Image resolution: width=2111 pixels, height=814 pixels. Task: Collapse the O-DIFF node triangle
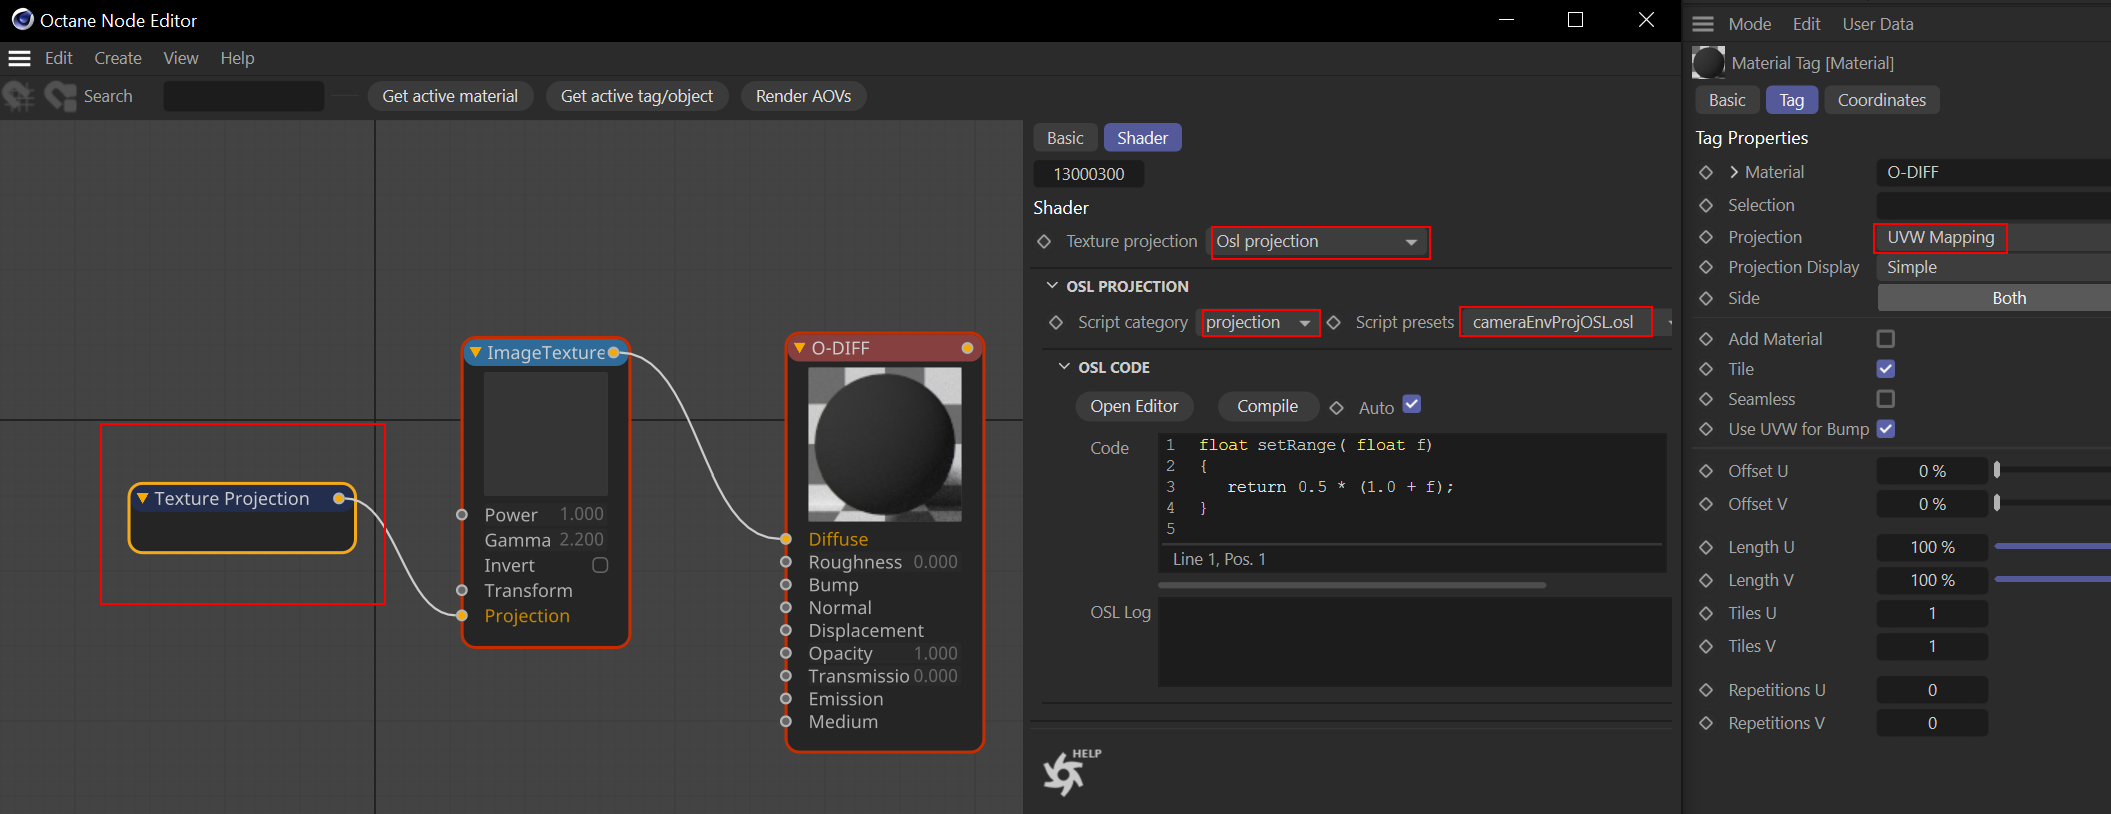pyautogui.click(x=799, y=348)
